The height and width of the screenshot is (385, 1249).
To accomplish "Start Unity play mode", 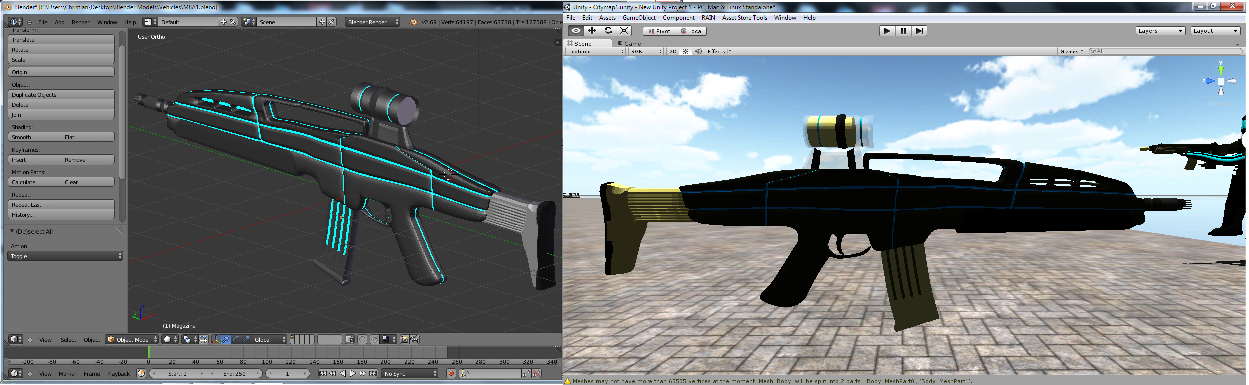I will (x=886, y=31).
